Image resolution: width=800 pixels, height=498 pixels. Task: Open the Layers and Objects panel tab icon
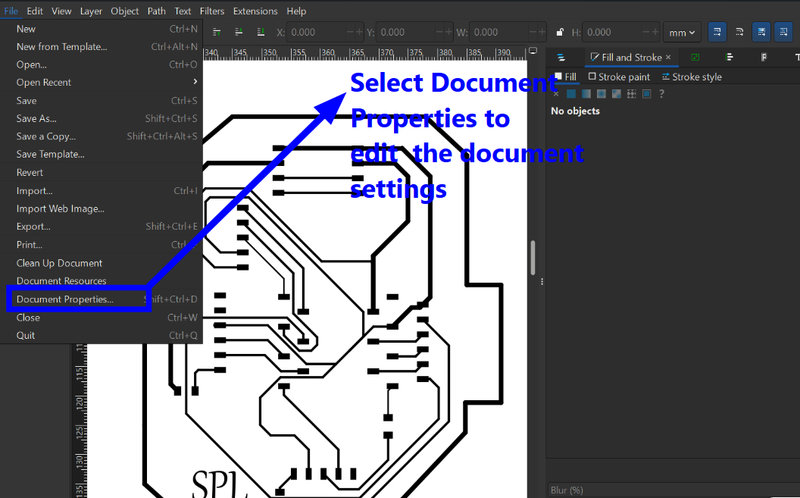point(561,57)
